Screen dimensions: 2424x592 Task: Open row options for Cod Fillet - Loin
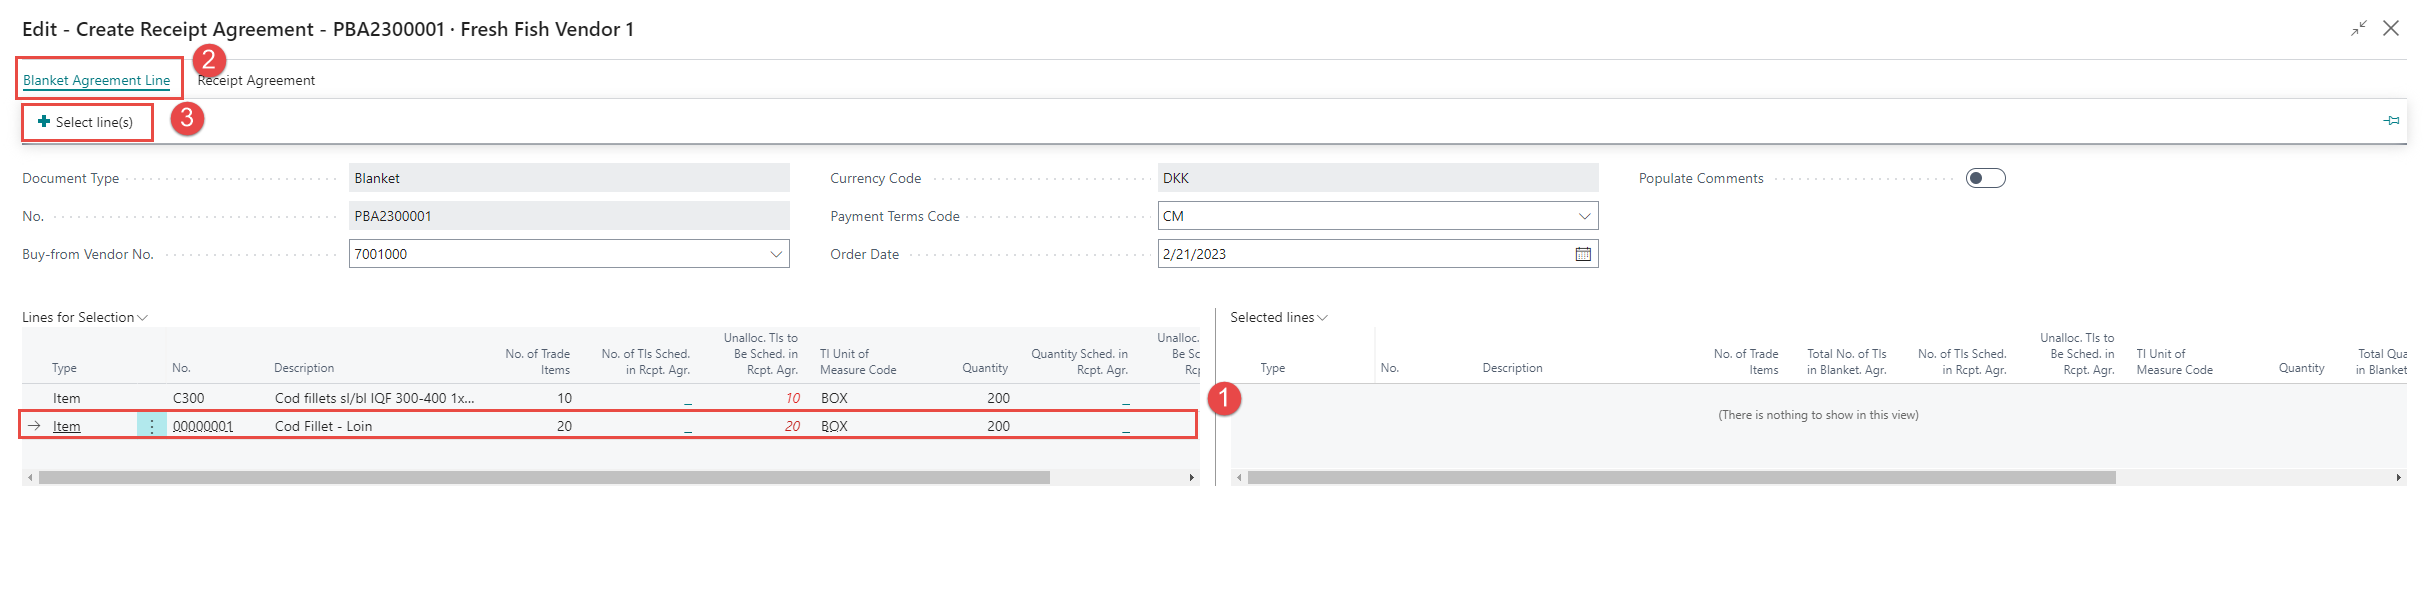tap(152, 426)
